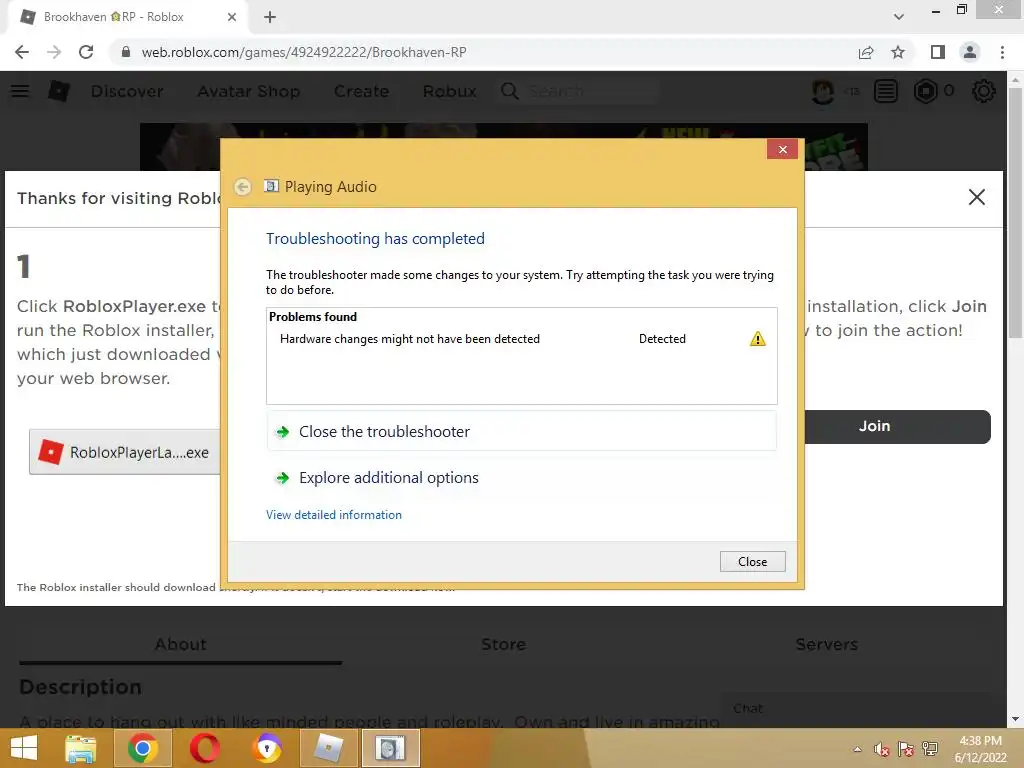Open the Action Center flag tray icon
This screenshot has width=1024, height=768.
point(905,749)
